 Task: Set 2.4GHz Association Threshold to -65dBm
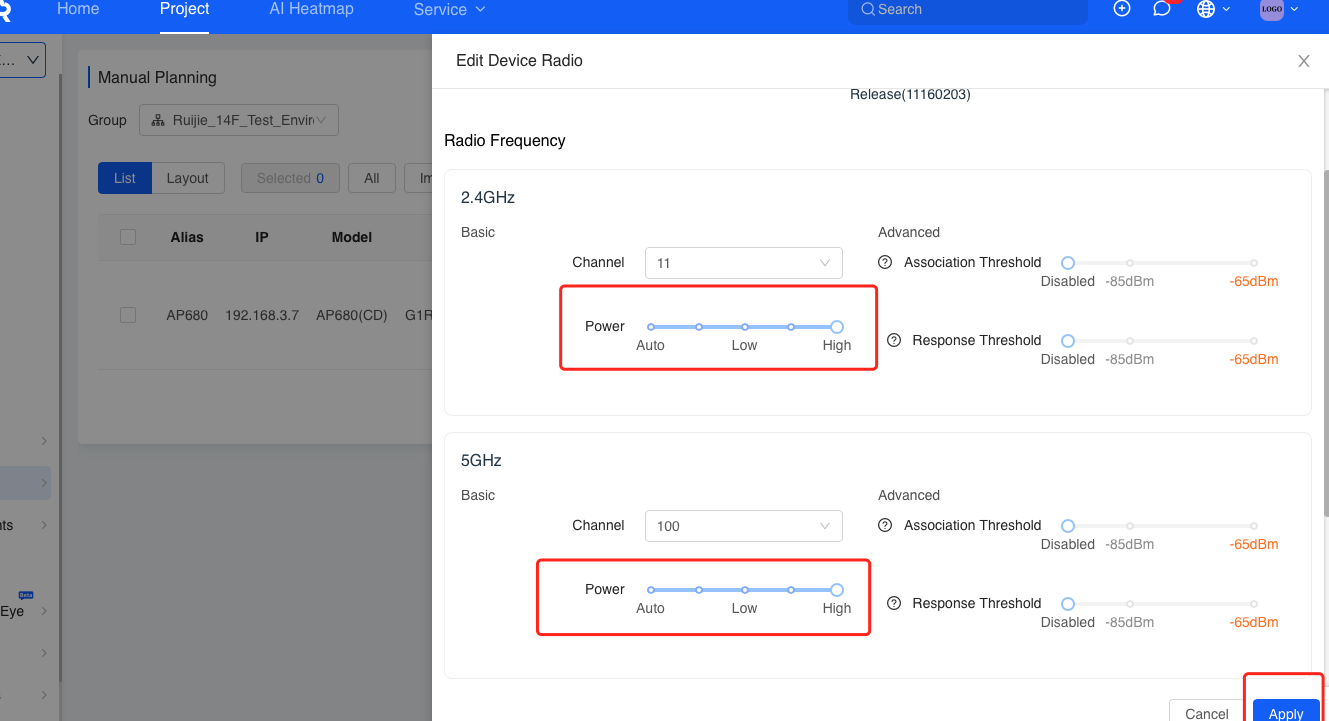tap(1254, 263)
